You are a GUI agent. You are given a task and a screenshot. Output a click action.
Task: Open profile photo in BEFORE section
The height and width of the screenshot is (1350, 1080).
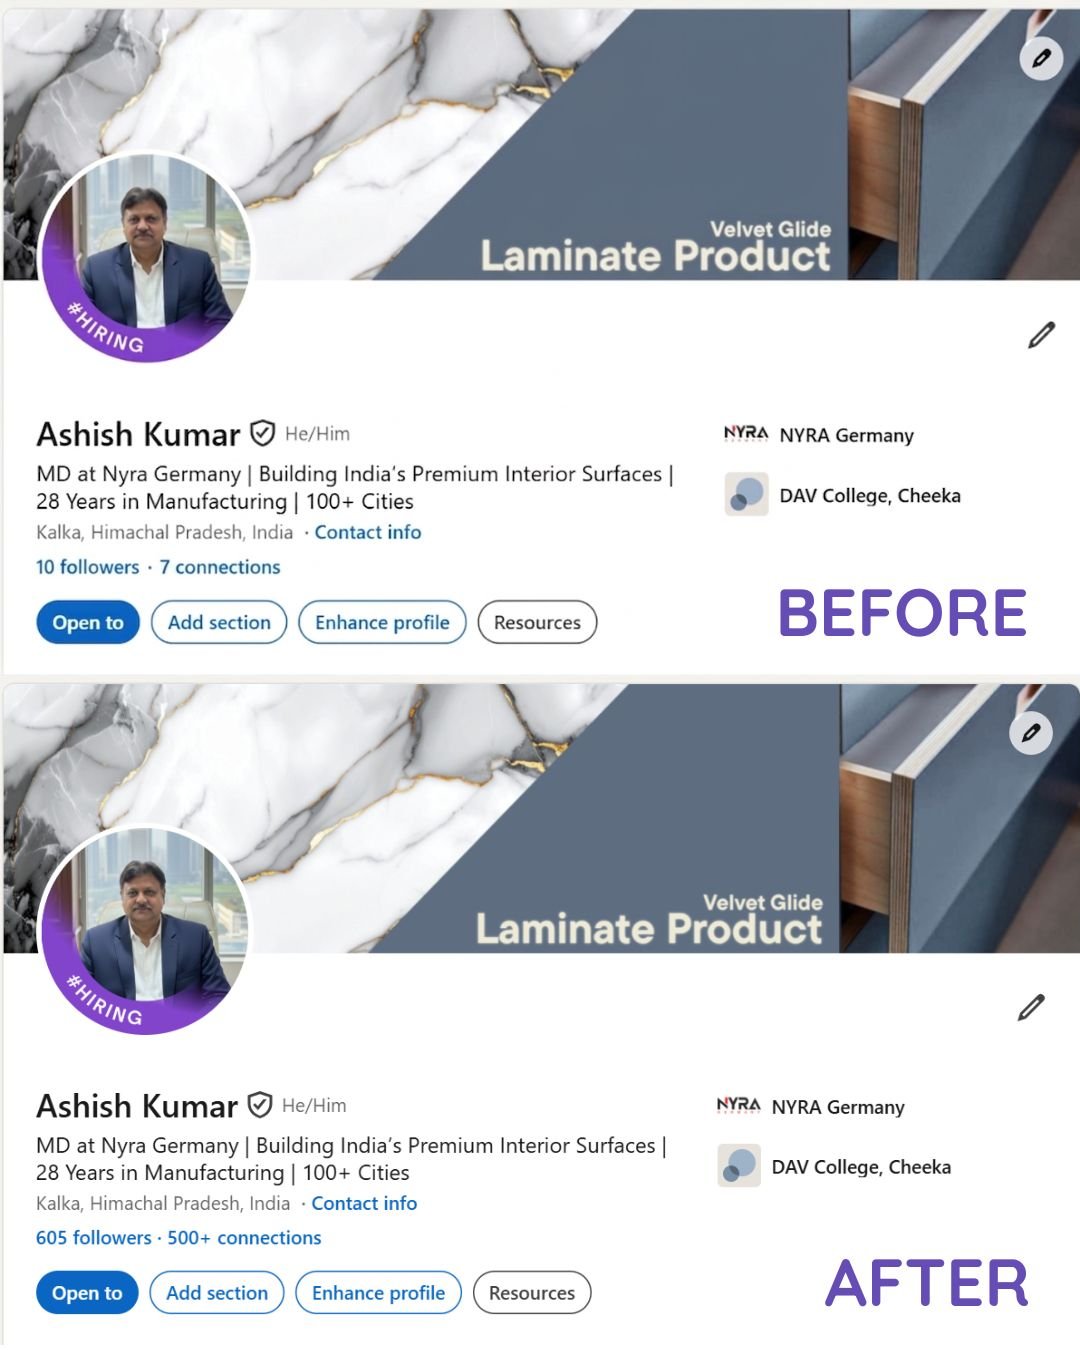click(x=145, y=256)
